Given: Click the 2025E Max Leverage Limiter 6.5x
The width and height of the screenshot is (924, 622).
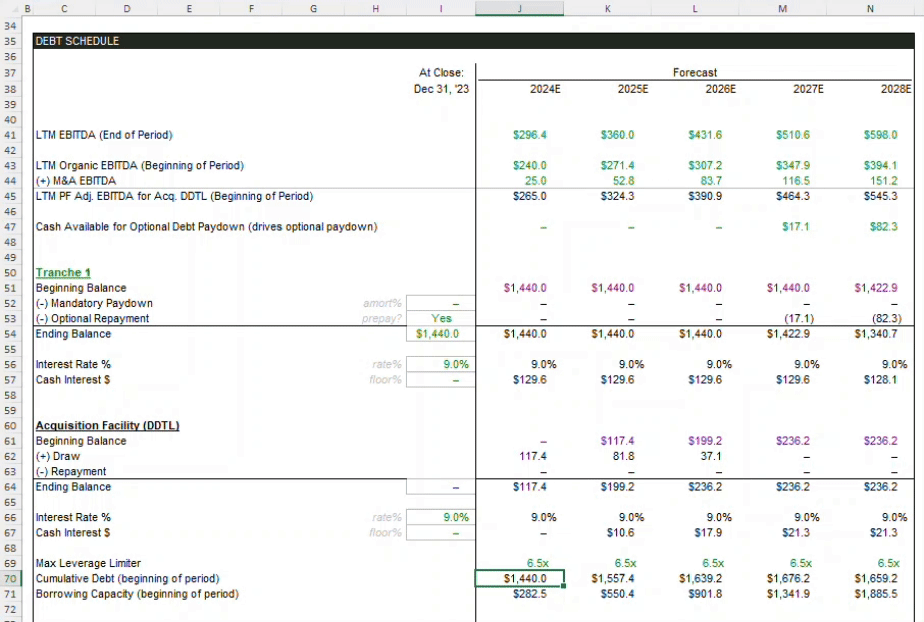Looking at the screenshot, I should pyautogui.click(x=626, y=563).
